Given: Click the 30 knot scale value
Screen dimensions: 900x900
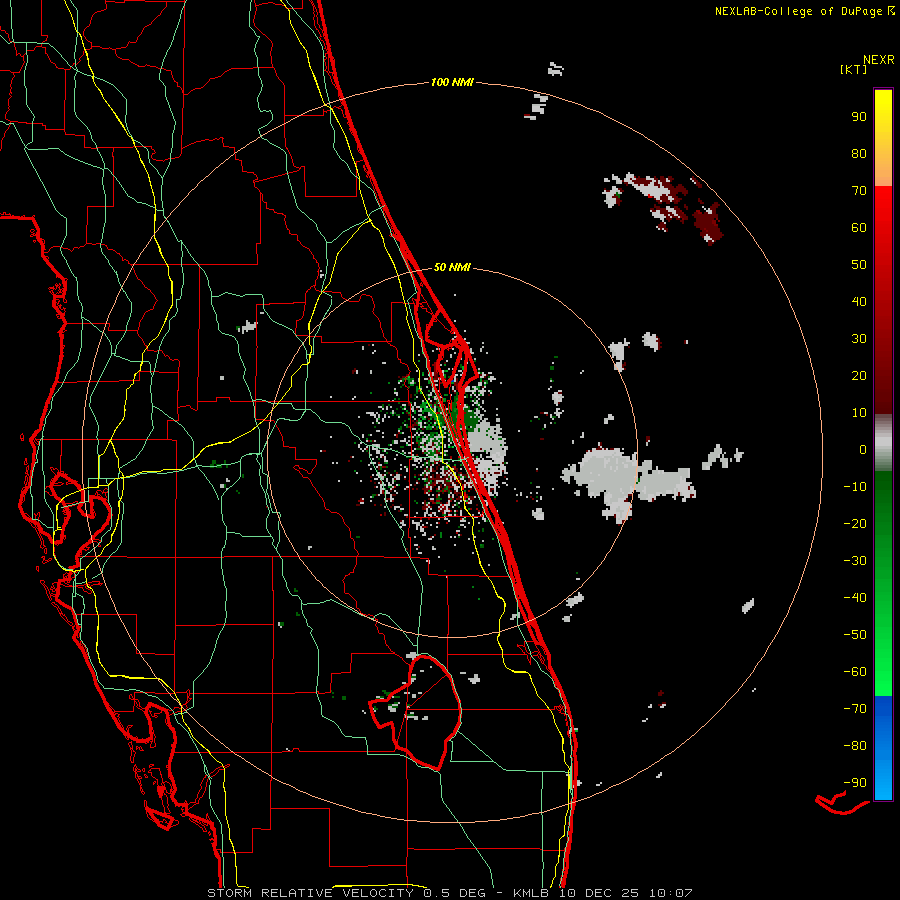Looking at the screenshot, I should pos(859,339).
